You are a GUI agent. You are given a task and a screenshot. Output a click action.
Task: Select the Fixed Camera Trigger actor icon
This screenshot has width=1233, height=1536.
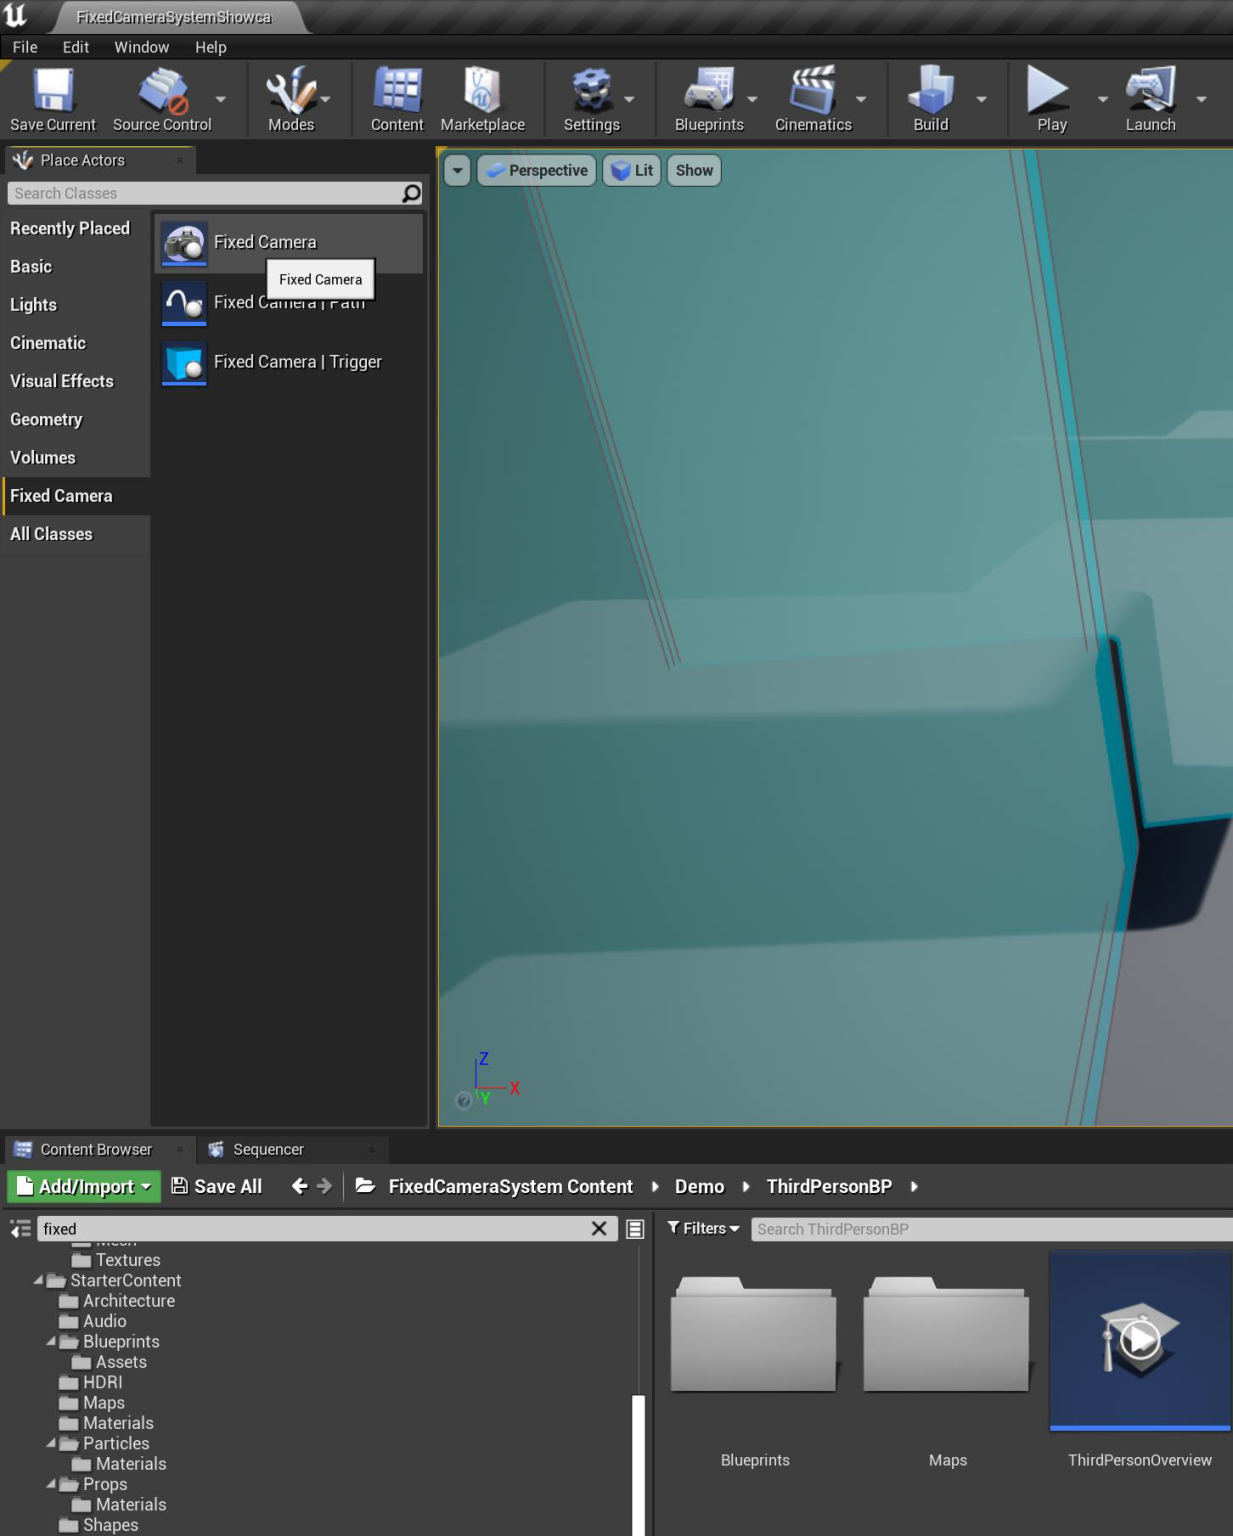tap(184, 363)
